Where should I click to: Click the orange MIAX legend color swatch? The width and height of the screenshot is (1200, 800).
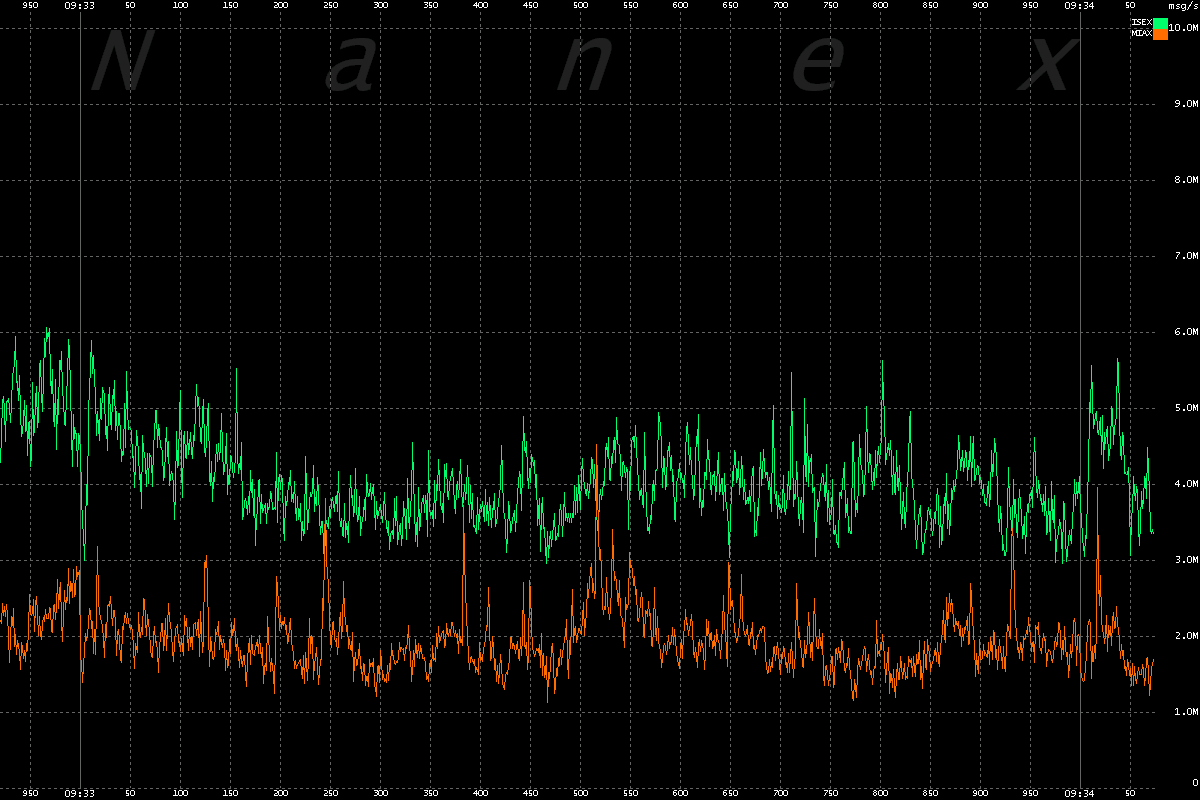[1160, 35]
